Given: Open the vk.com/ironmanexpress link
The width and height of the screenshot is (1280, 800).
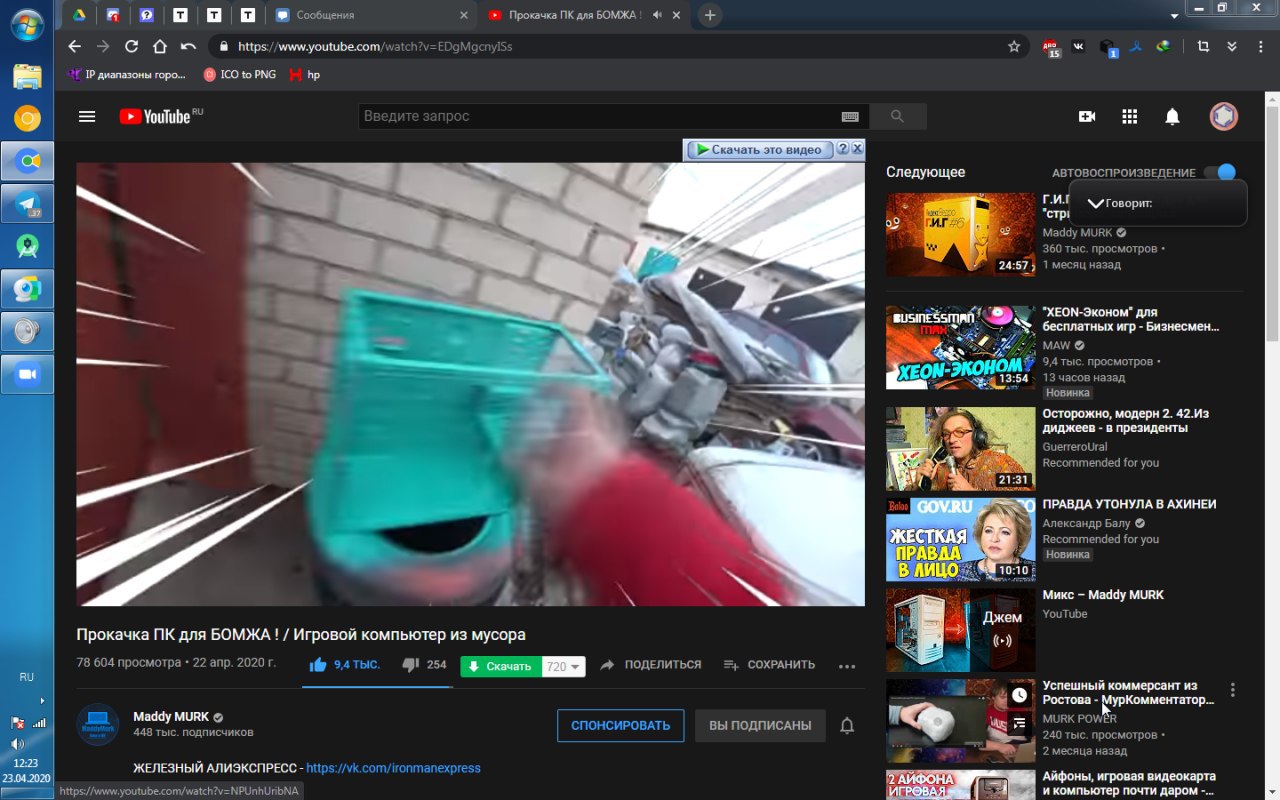Looking at the screenshot, I should [x=393, y=768].
